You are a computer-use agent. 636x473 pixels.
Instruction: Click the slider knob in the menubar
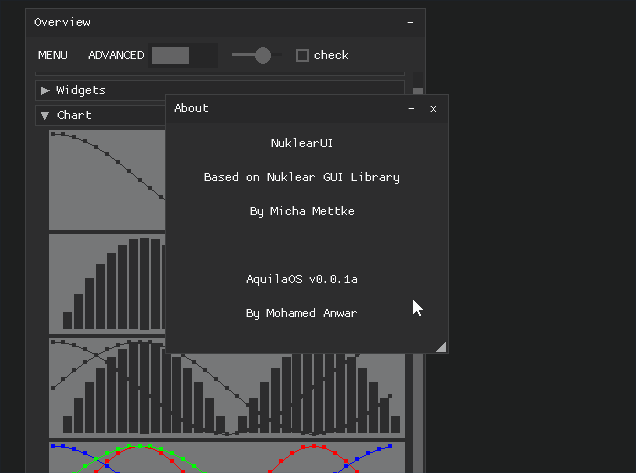click(263, 55)
